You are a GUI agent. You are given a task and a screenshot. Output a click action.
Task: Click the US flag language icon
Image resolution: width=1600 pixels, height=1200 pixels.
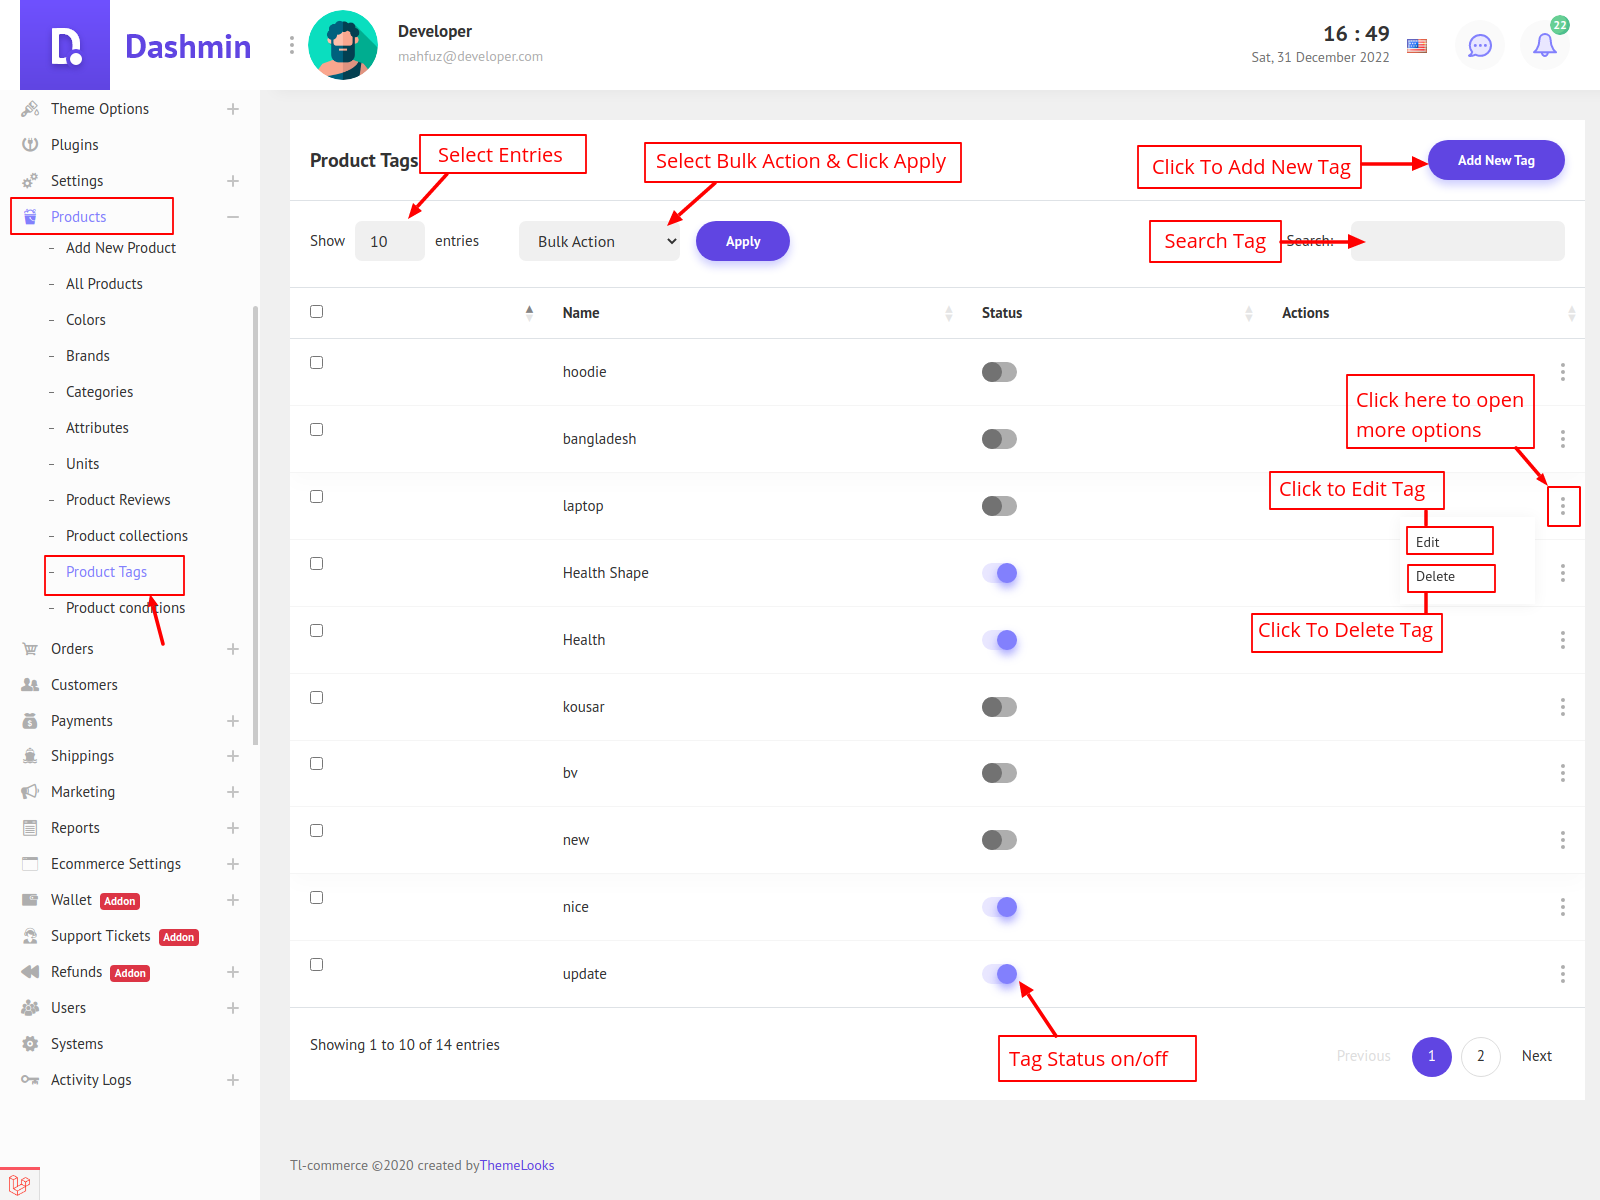1416,45
